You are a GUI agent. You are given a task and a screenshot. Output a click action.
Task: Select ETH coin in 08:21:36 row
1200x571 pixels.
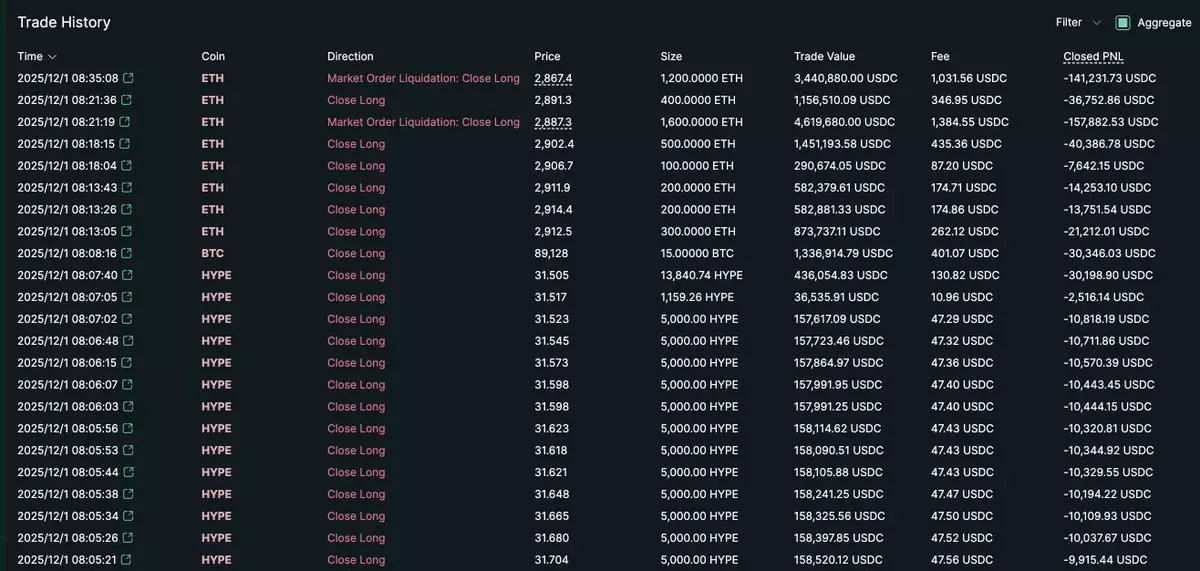click(x=212, y=100)
